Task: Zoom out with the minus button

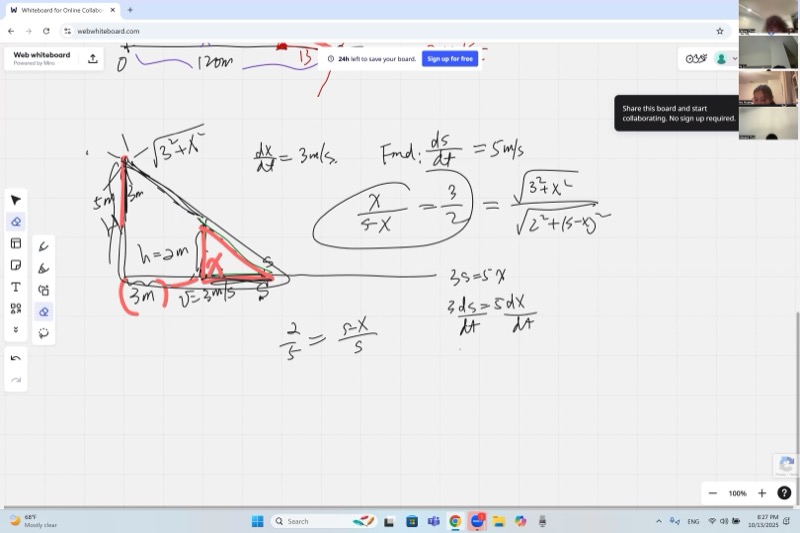Action: pos(713,493)
